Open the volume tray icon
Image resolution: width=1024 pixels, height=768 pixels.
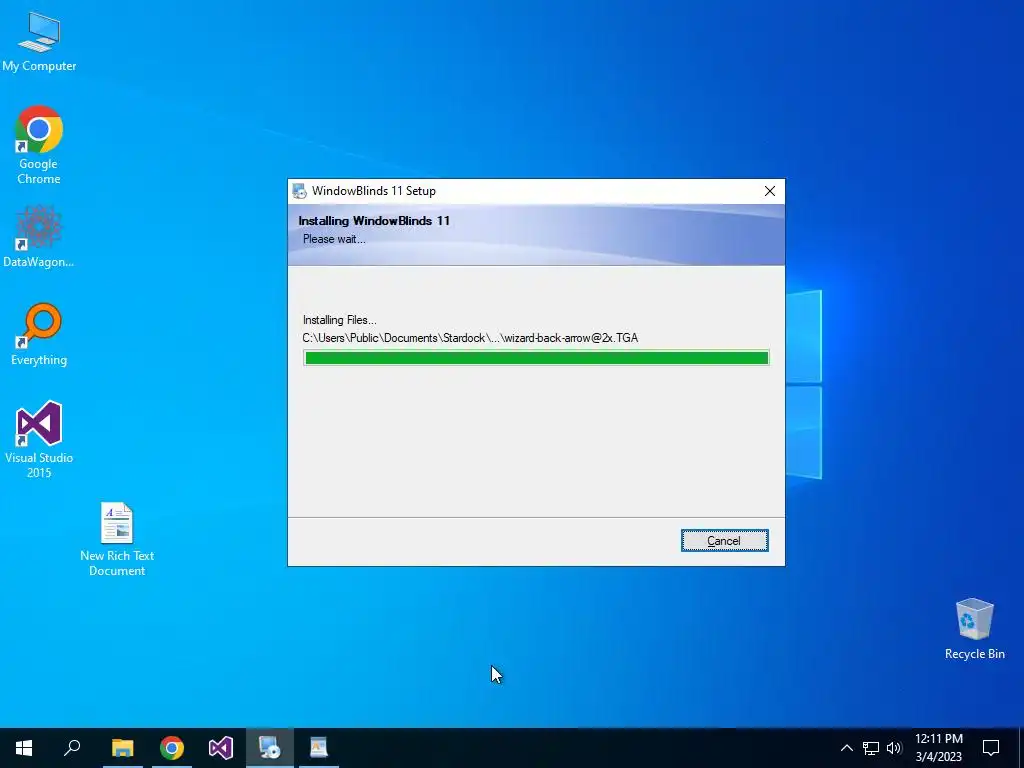(894, 748)
